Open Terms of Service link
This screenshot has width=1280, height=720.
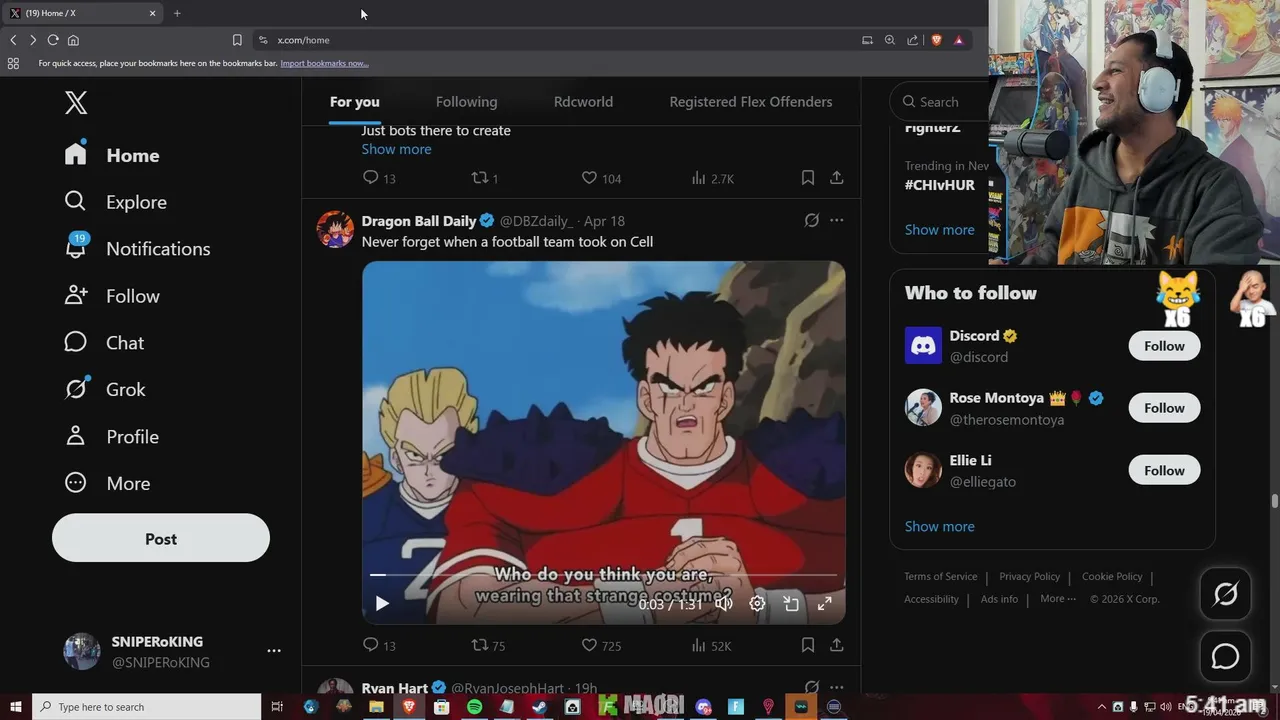tap(941, 576)
